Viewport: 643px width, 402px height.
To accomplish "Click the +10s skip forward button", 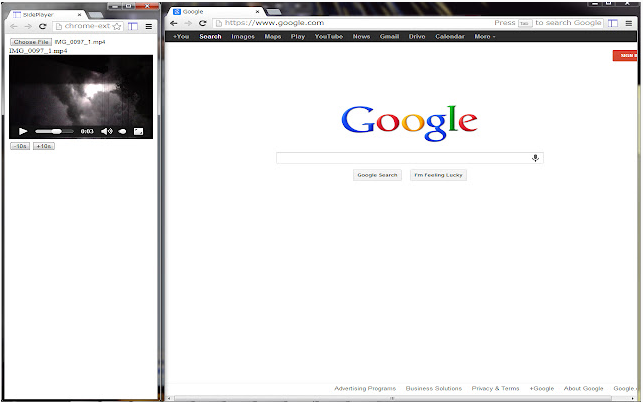I will 43,146.
